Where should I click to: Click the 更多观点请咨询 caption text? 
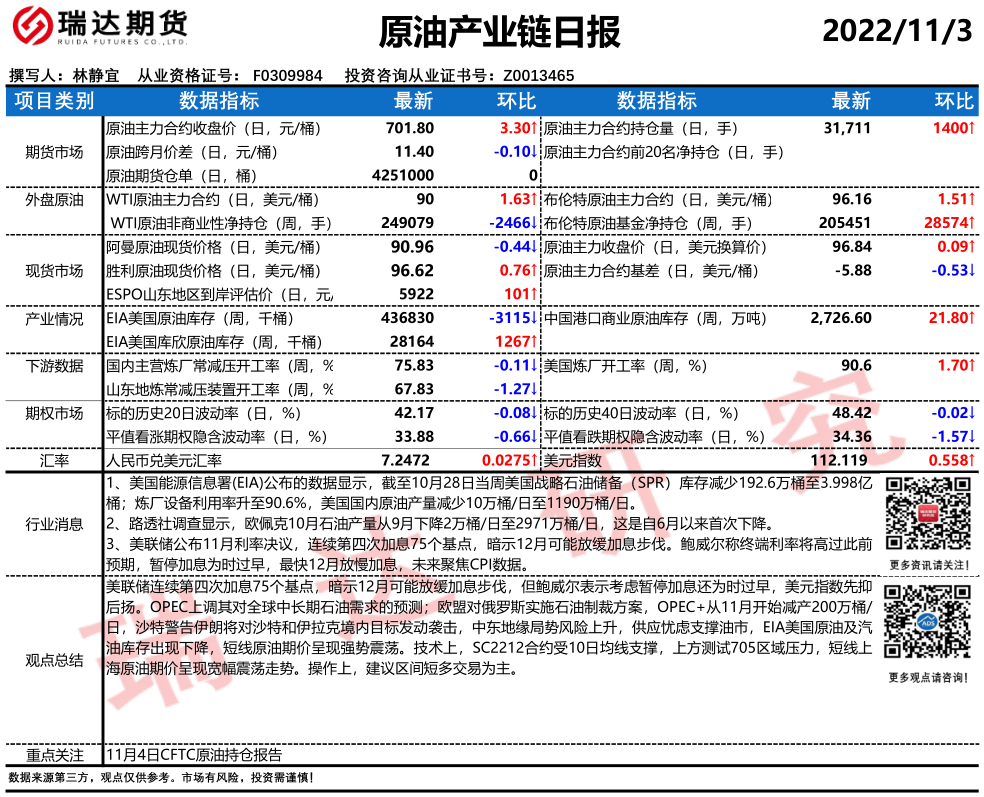(927, 678)
